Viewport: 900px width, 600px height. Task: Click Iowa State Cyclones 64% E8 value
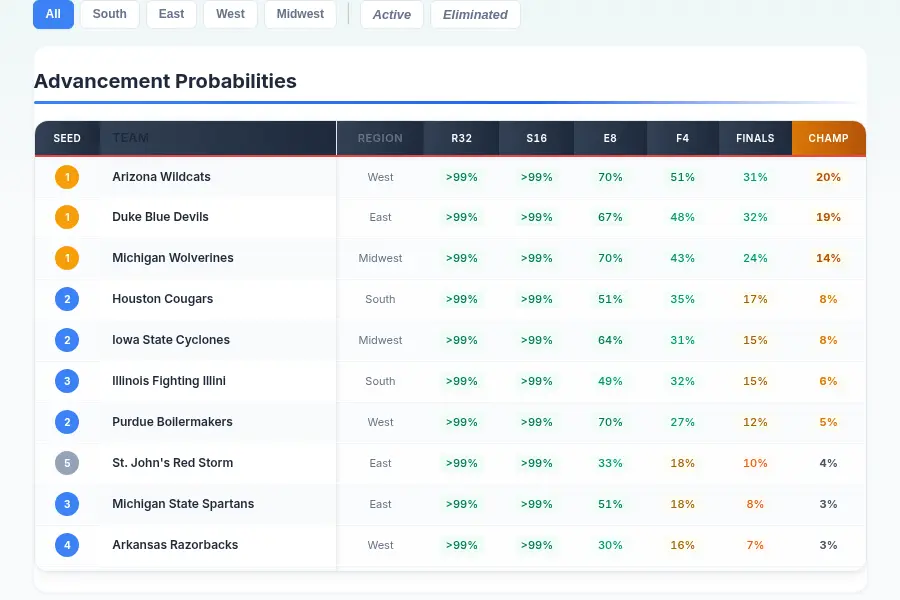pos(610,340)
